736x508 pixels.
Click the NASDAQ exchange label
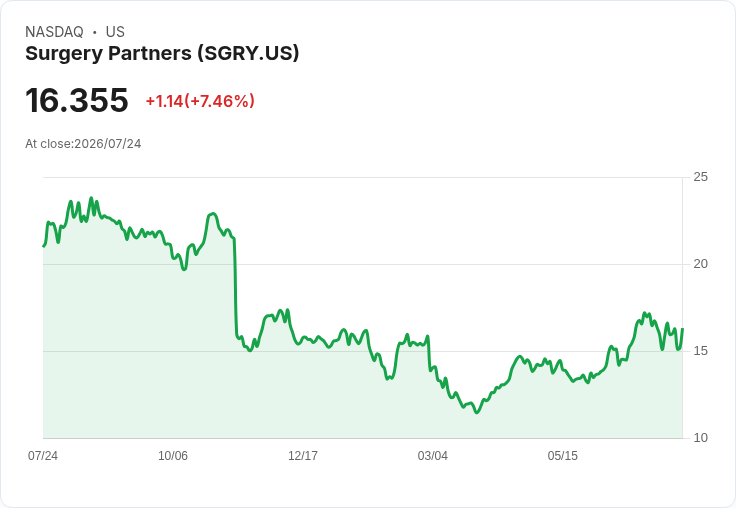tap(54, 32)
